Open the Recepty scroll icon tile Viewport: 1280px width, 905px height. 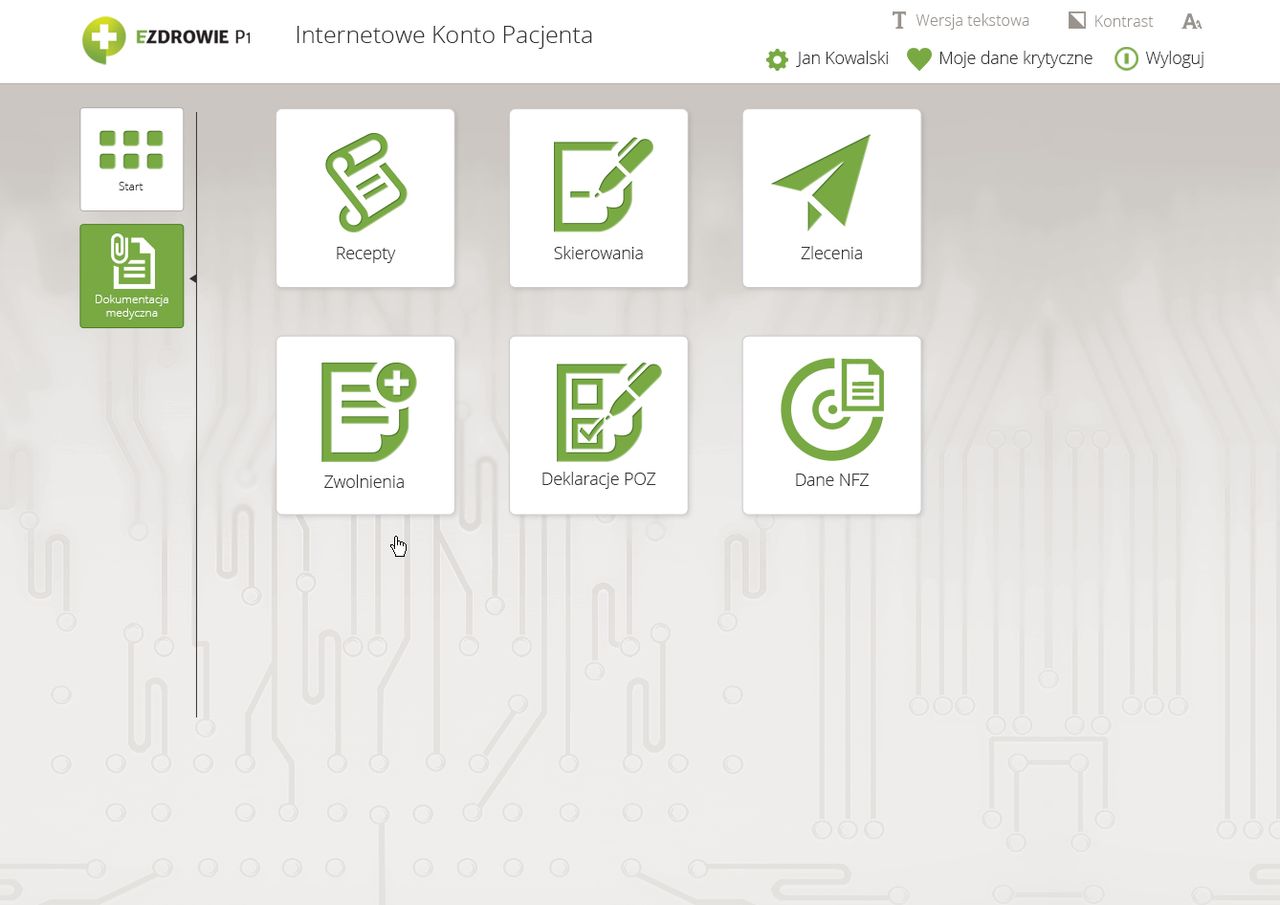[365, 198]
